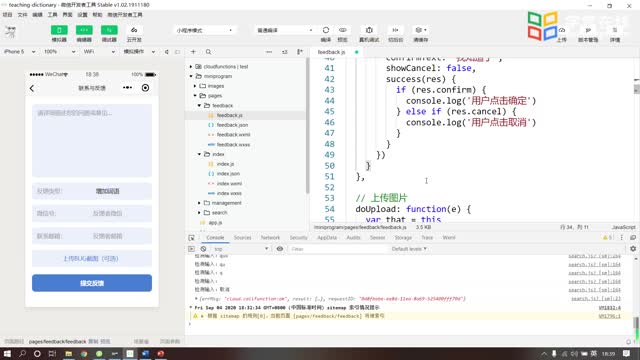Switch to the Network tab
640x360 pixels.
[x=270, y=238]
